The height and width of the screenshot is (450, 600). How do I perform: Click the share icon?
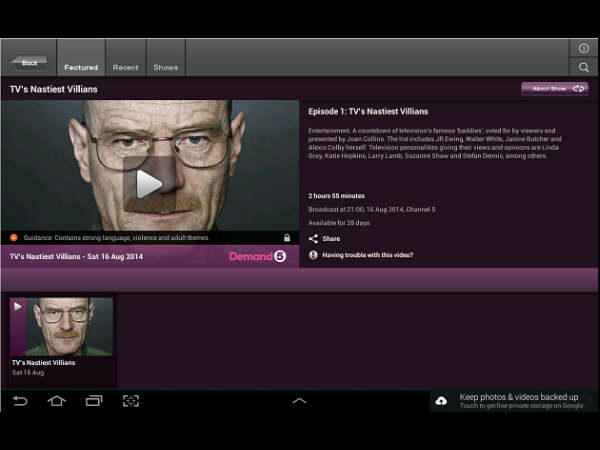313,239
